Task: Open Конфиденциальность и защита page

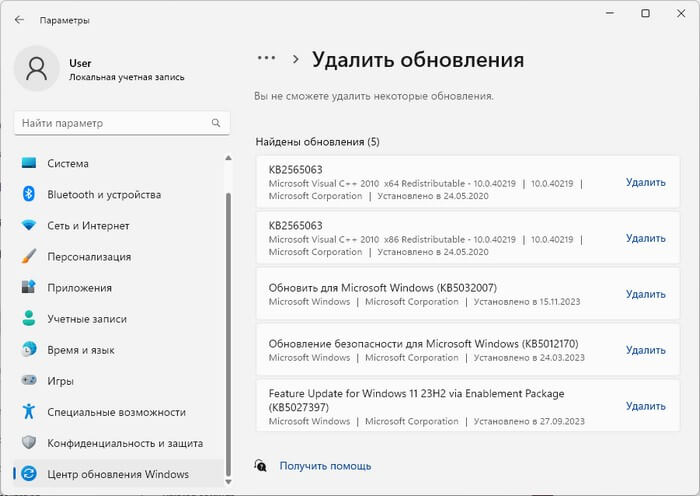Action: pos(125,443)
